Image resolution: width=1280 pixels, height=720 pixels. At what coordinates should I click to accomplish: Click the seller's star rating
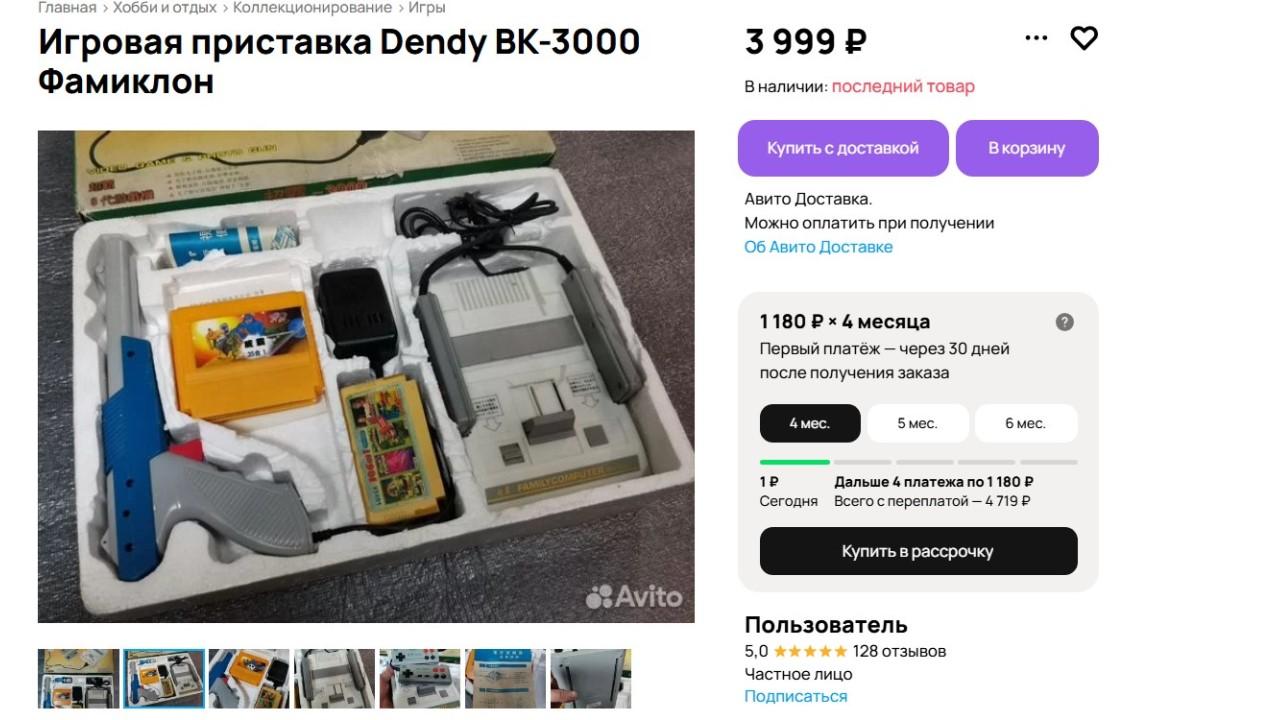(810, 651)
